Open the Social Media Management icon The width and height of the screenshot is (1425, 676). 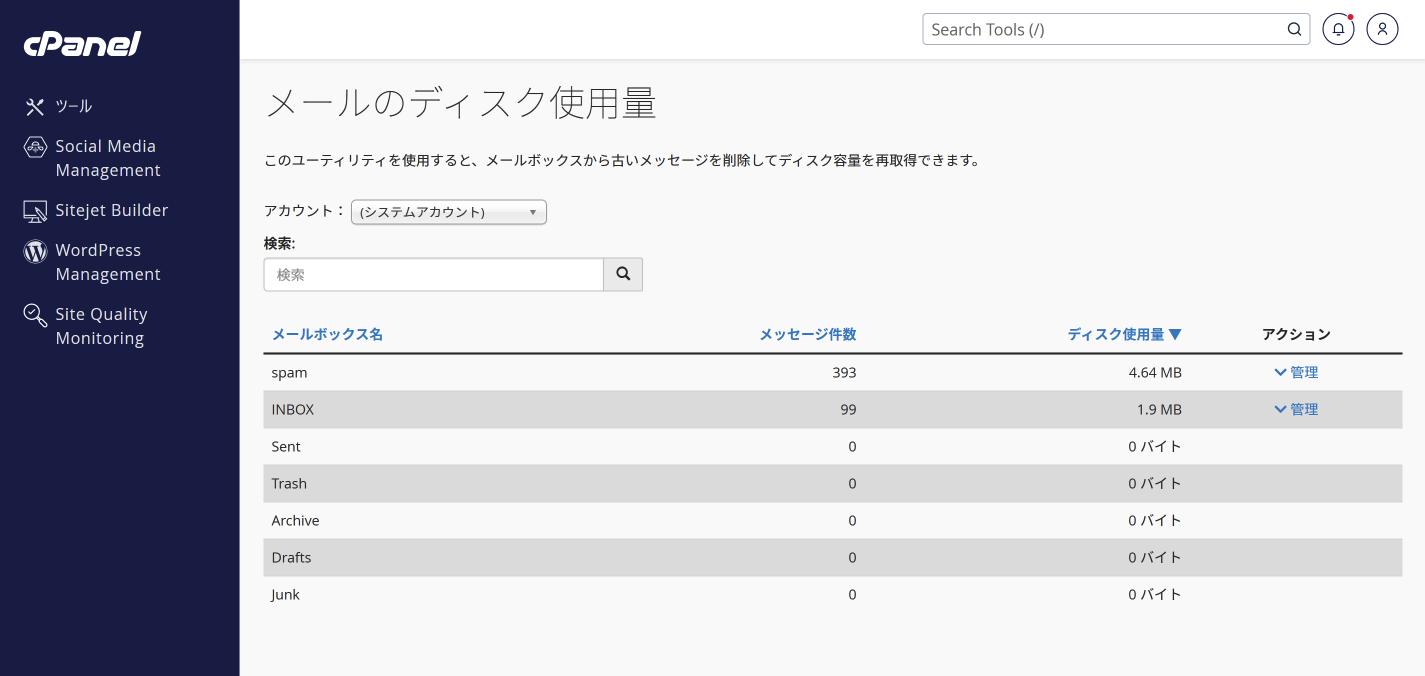click(x=35, y=147)
